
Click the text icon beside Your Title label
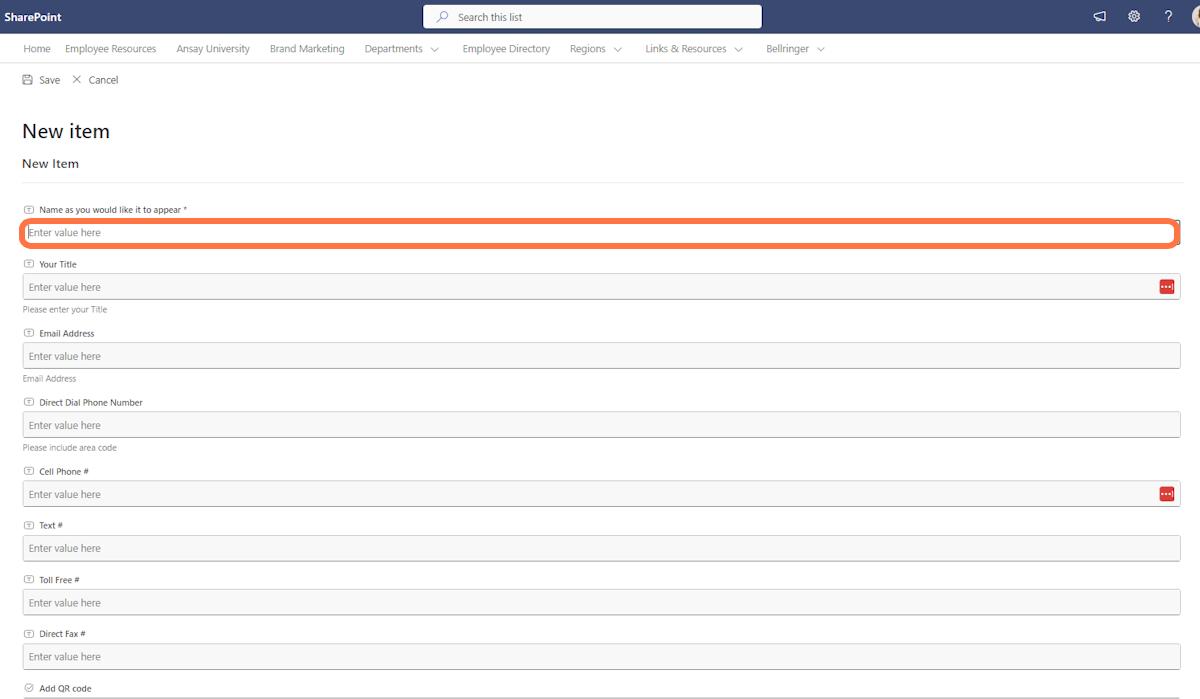29,265
